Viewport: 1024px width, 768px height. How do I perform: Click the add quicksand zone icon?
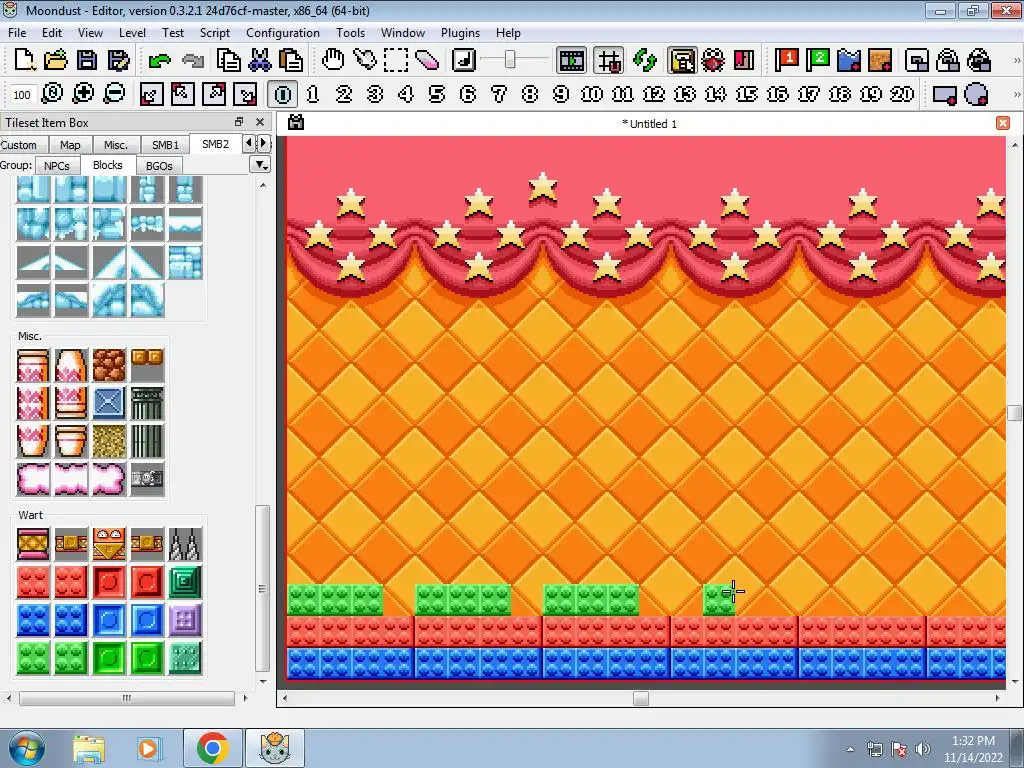pos(880,60)
